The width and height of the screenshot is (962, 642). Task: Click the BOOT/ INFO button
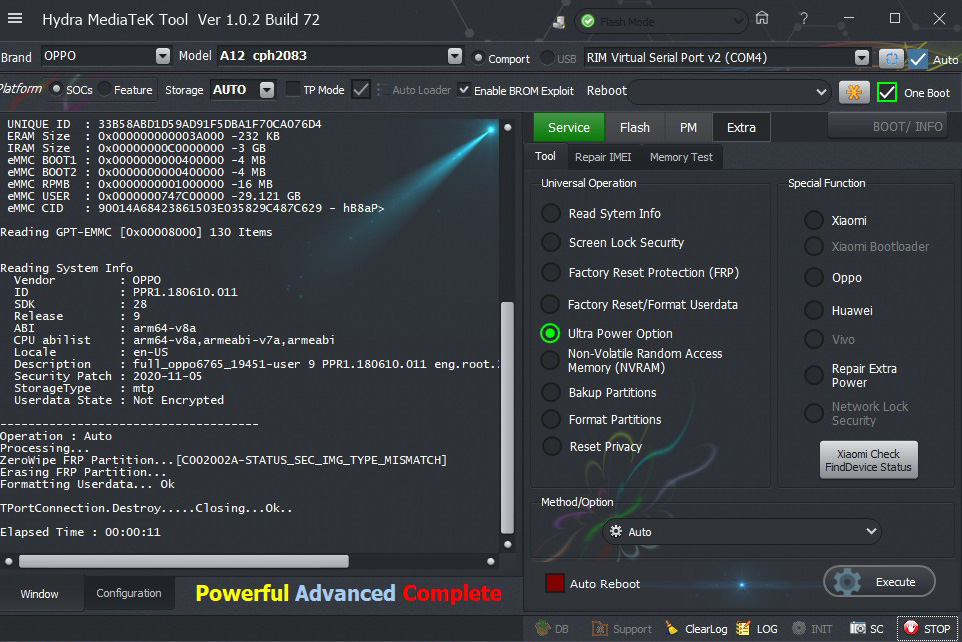pyautogui.click(x=888, y=126)
